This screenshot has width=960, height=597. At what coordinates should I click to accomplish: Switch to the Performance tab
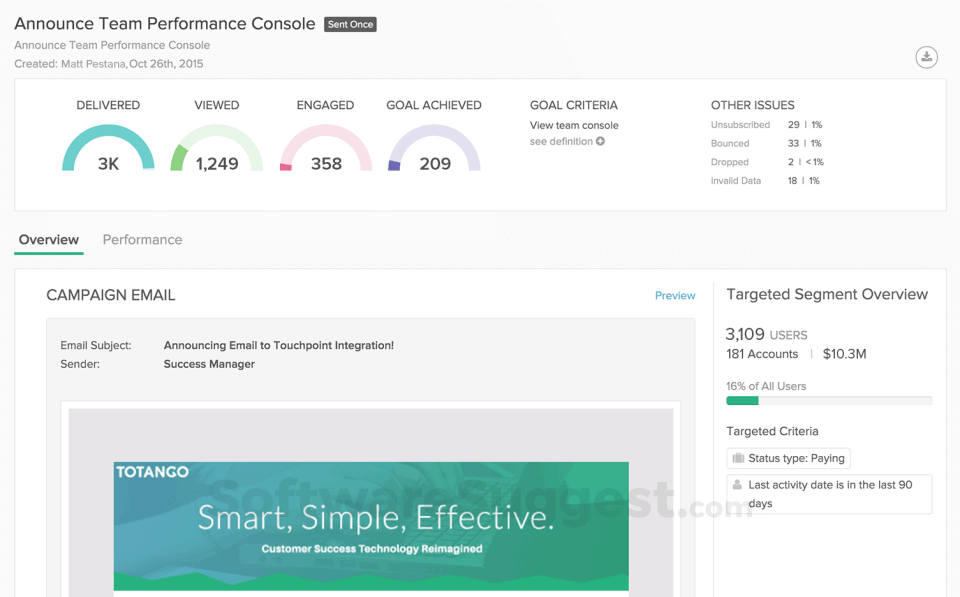(x=141, y=240)
